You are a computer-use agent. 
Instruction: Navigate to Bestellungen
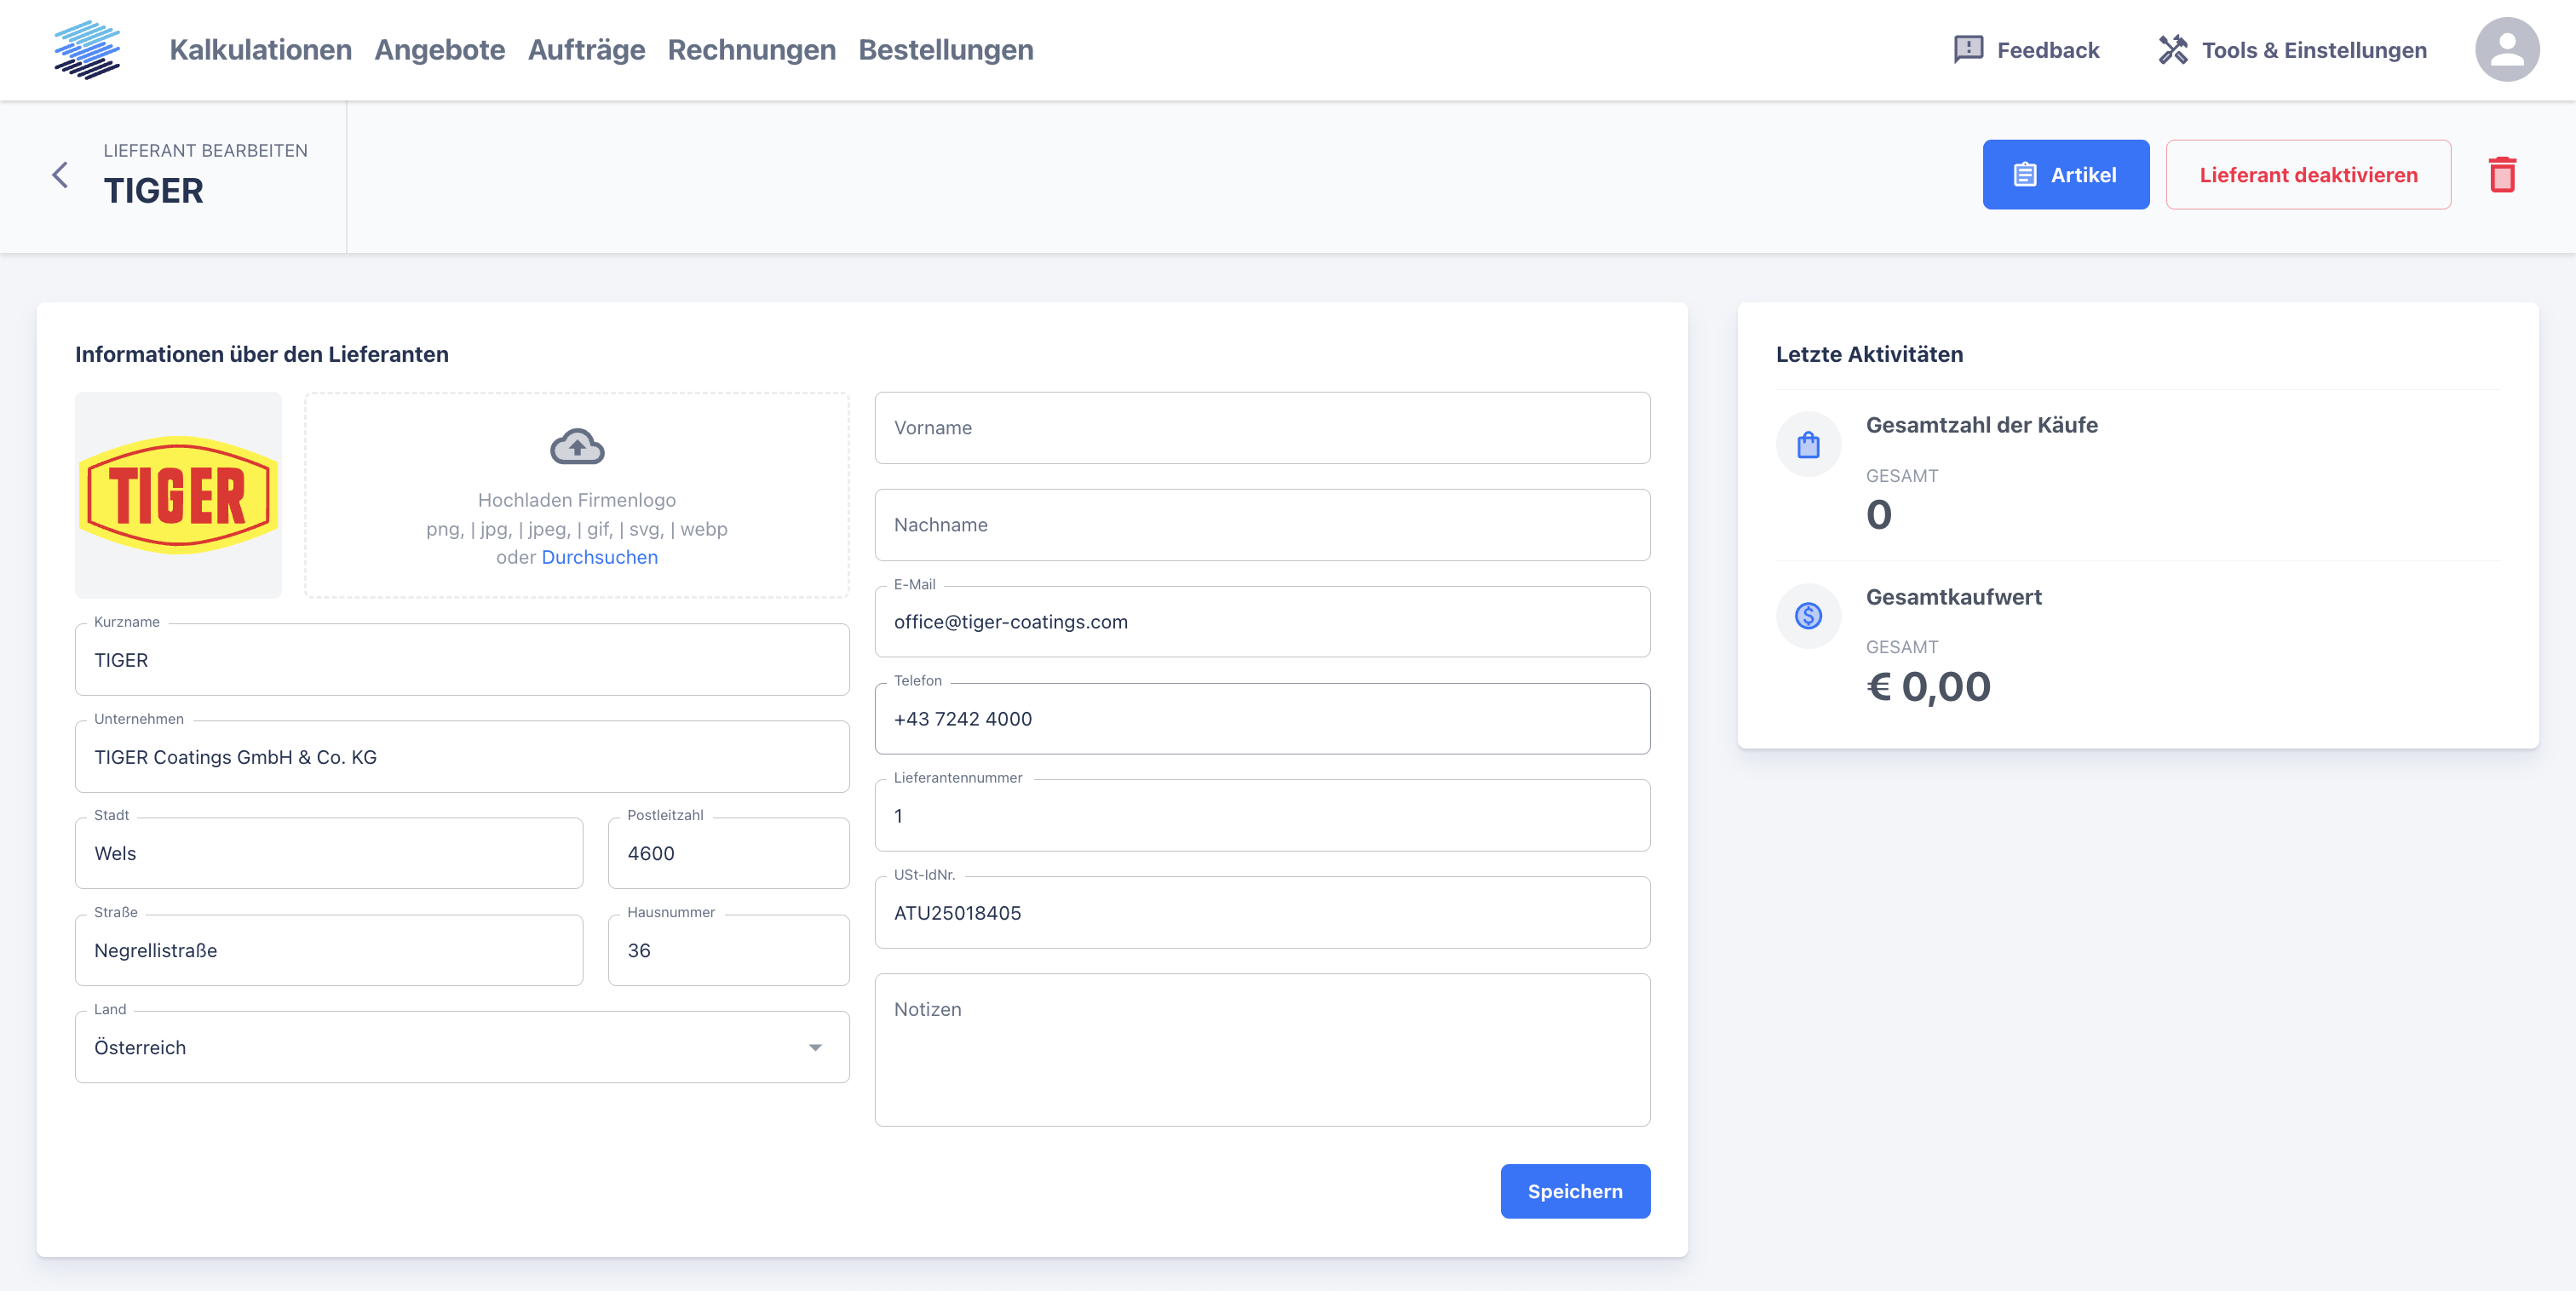click(x=945, y=49)
